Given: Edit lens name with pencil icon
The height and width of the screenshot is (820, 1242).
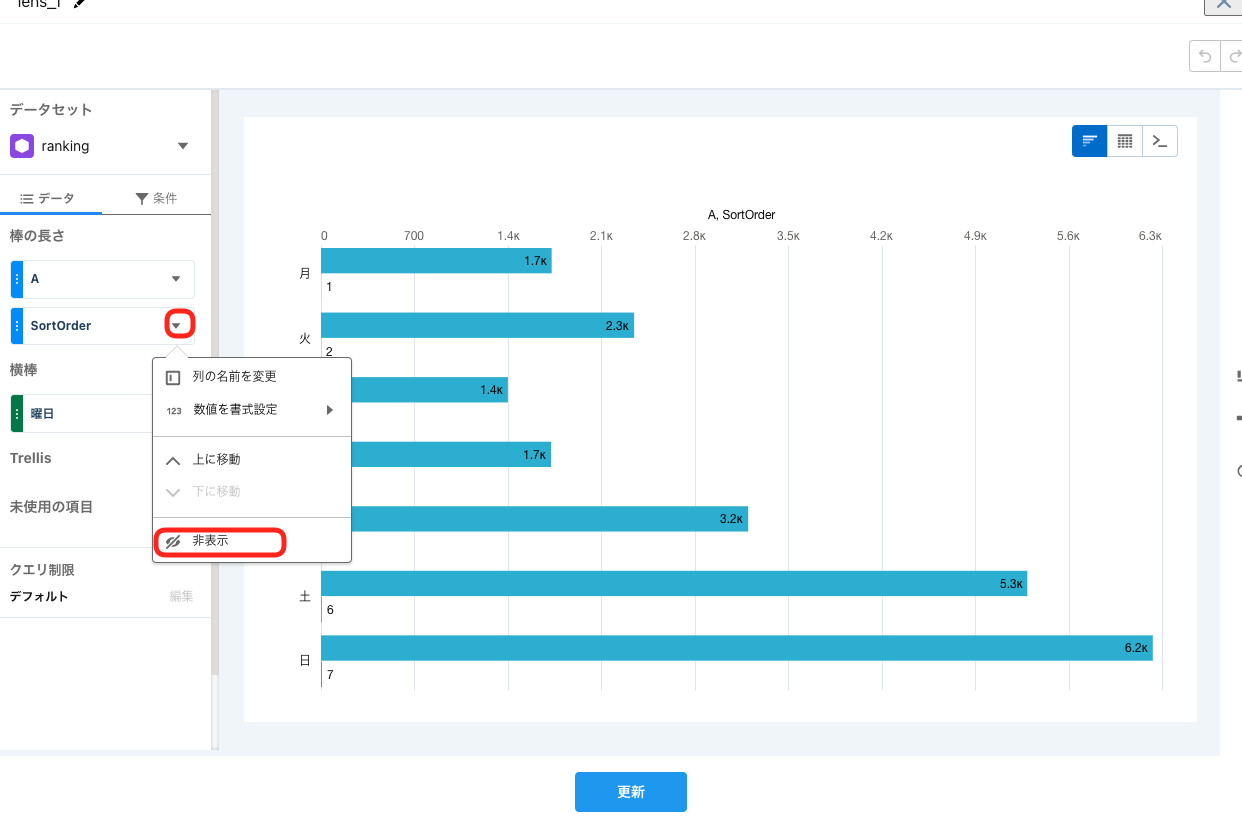Looking at the screenshot, I should 80,4.
